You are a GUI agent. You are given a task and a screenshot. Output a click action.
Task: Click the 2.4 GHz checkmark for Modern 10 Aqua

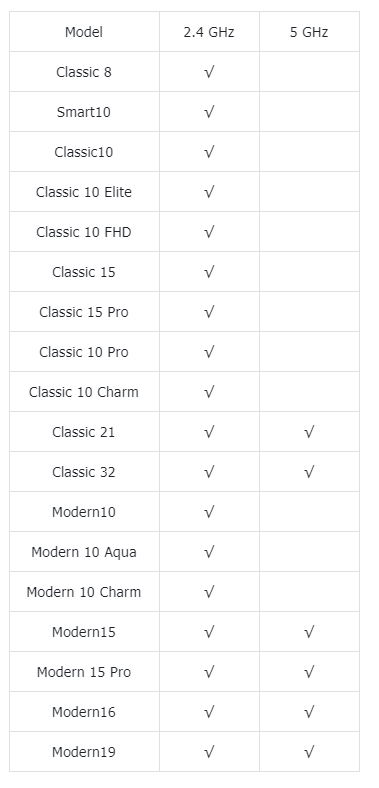click(x=209, y=552)
